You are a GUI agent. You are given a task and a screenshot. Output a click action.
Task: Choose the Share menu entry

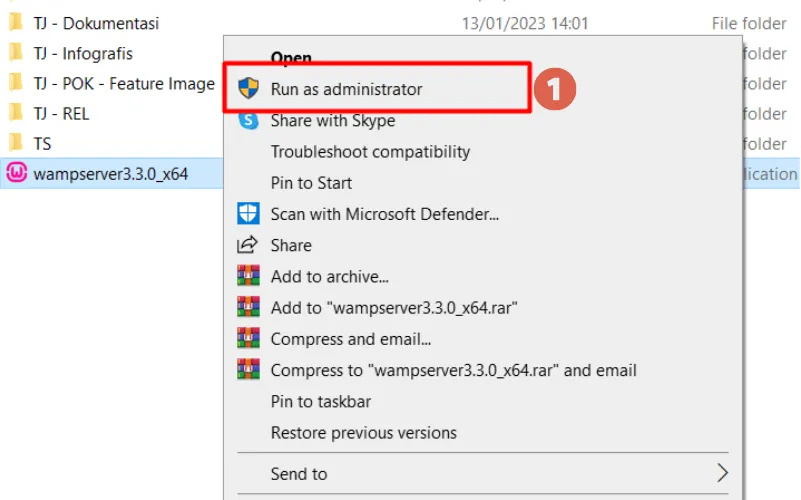[x=291, y=245]
